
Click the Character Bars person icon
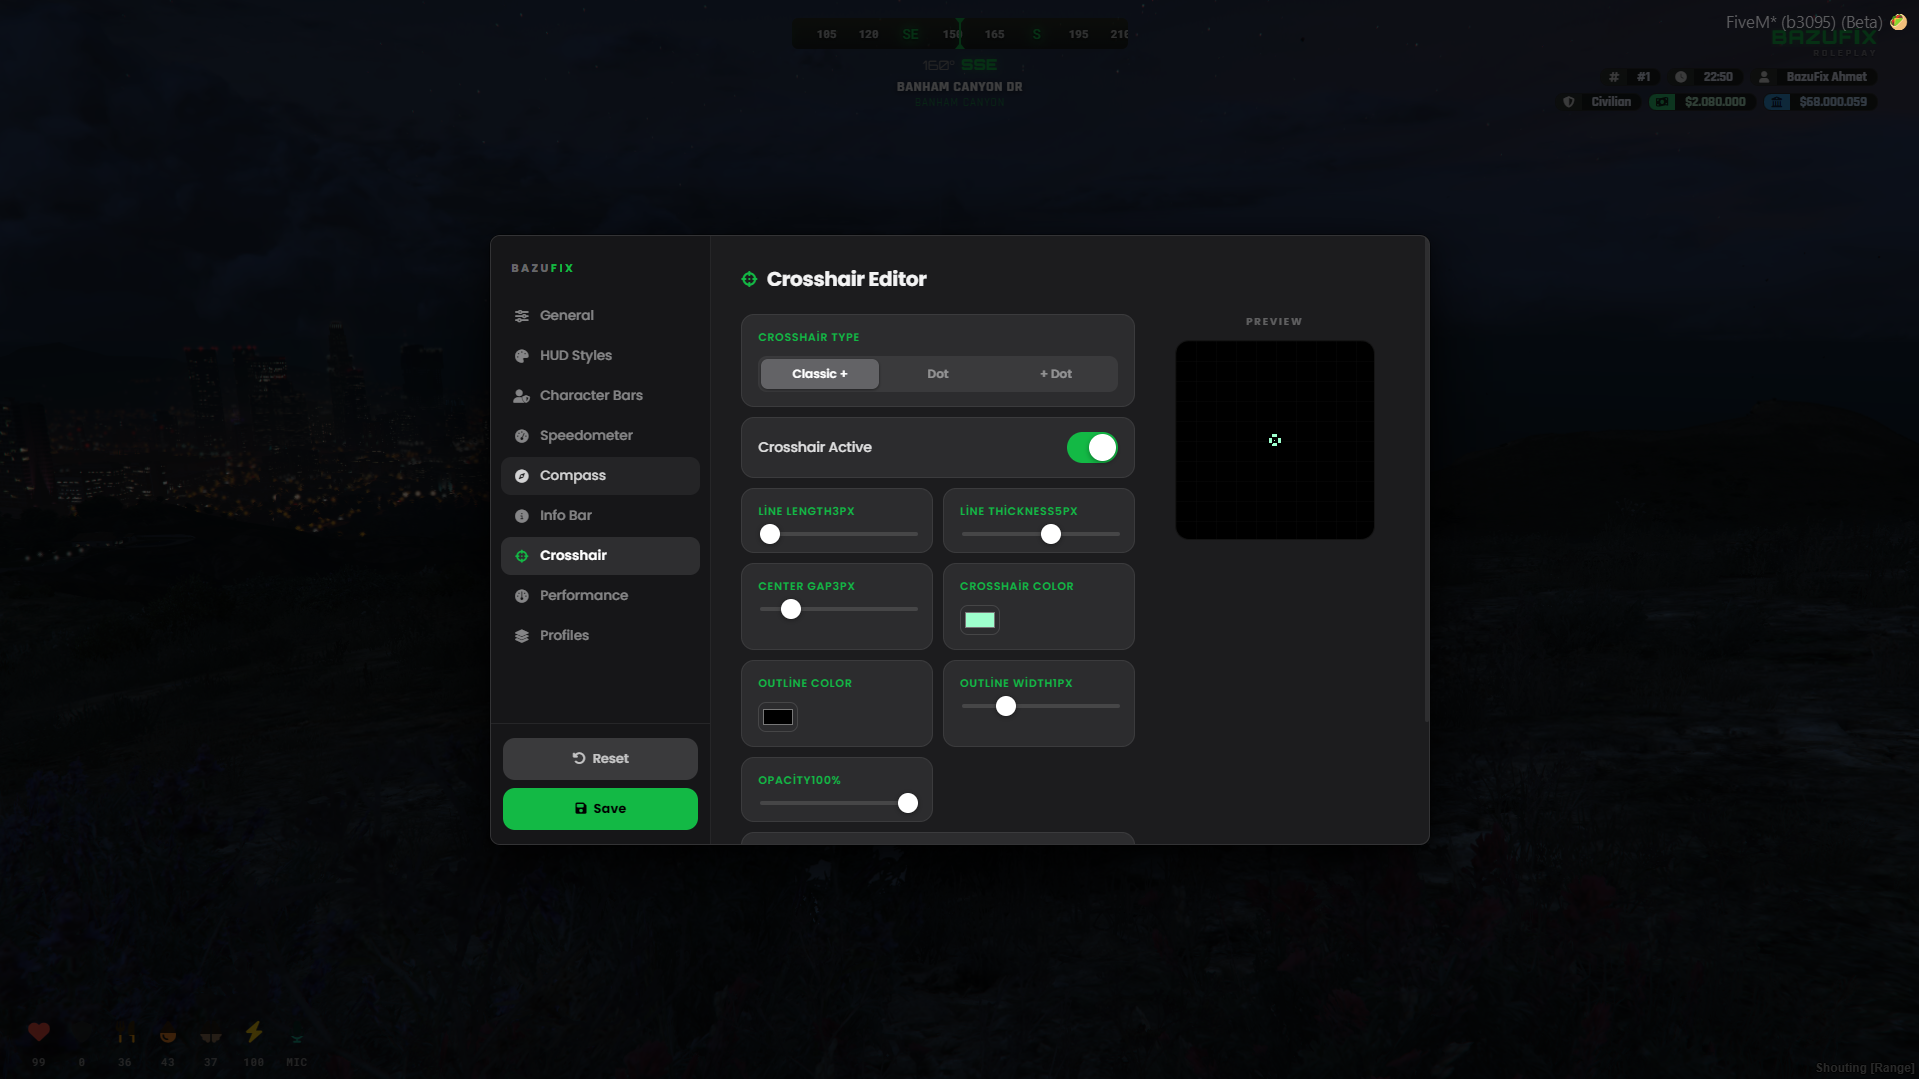click(521, 396)
